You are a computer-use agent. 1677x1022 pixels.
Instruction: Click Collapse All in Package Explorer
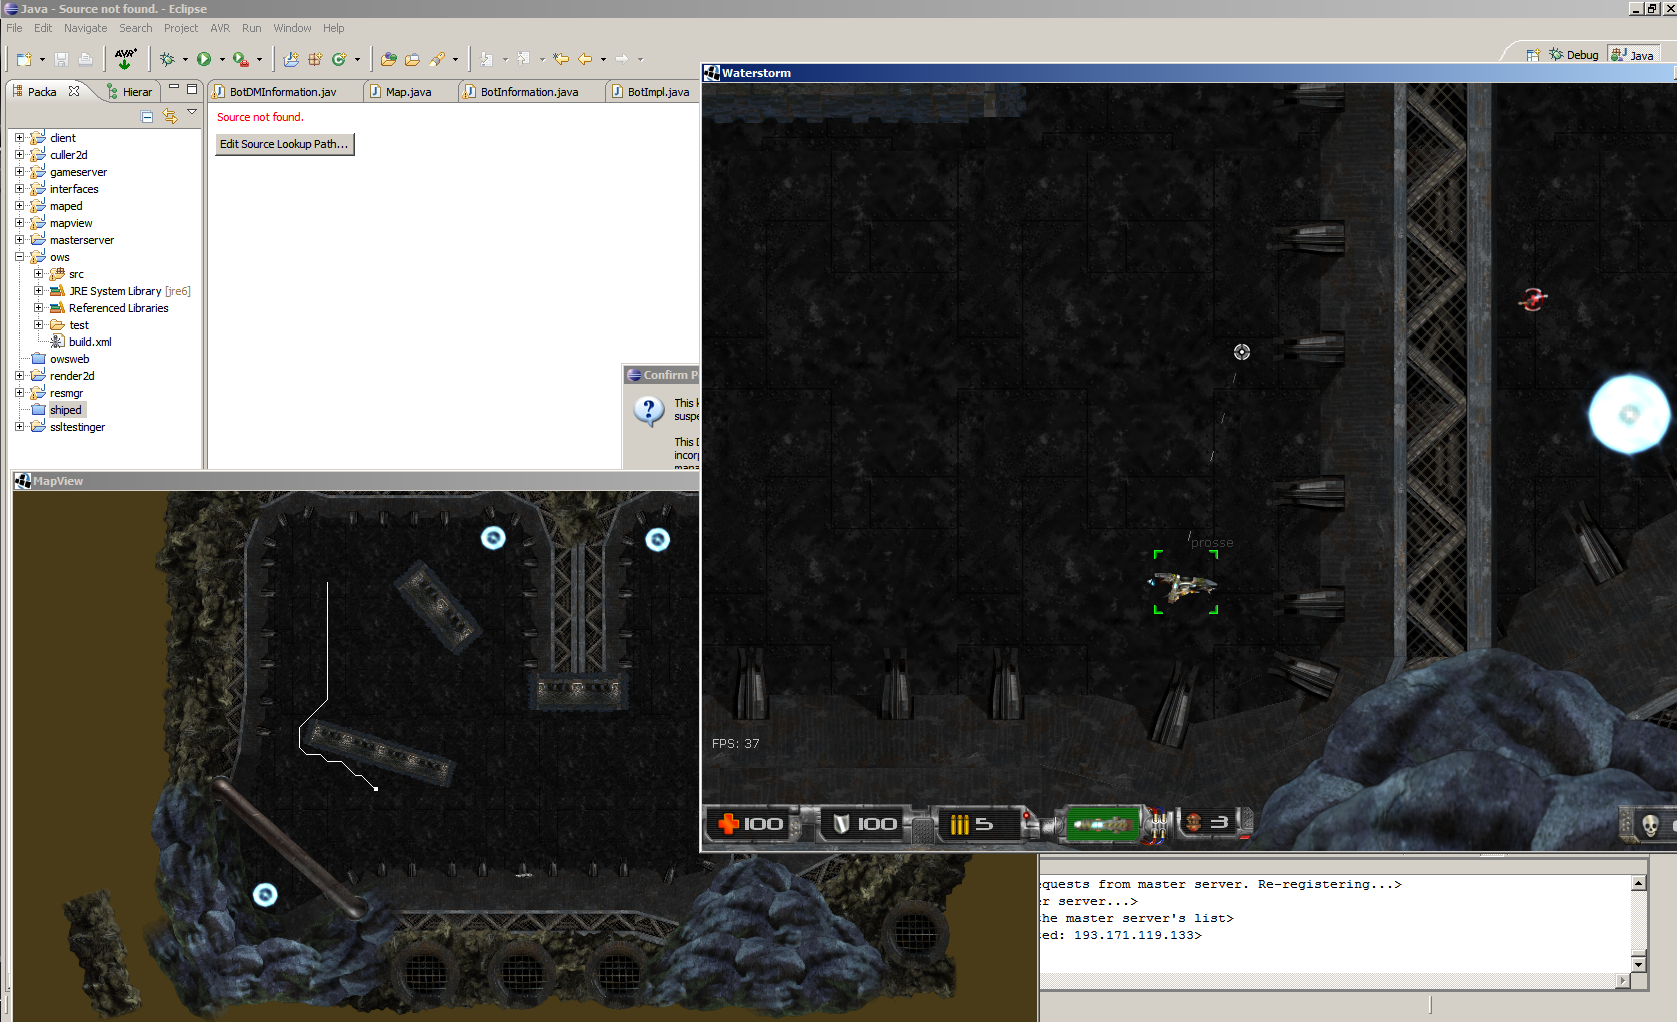[147, 116]
